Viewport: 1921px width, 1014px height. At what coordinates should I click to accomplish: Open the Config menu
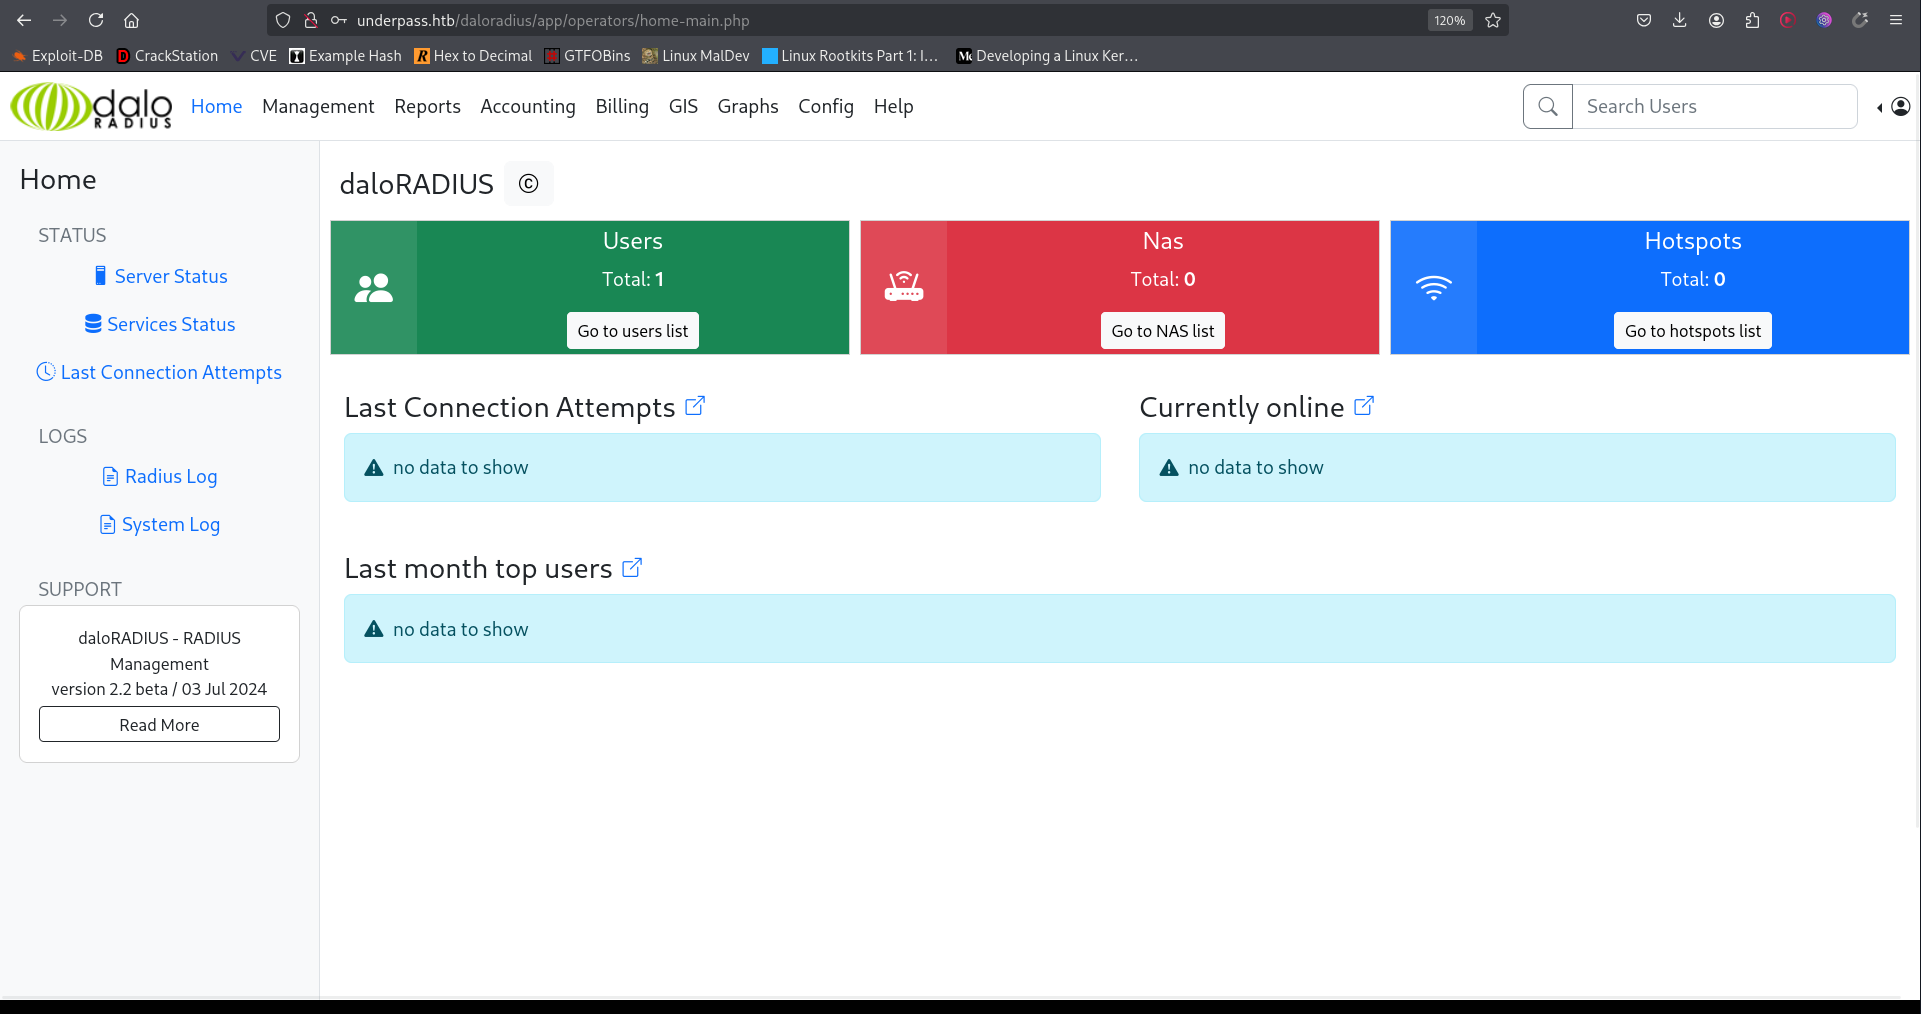pos(826,106)
